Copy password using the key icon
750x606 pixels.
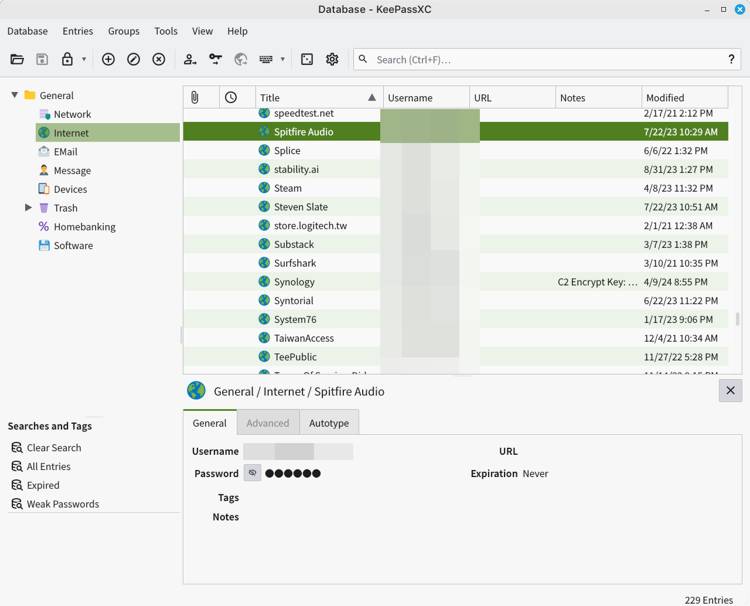click(216, 59)
